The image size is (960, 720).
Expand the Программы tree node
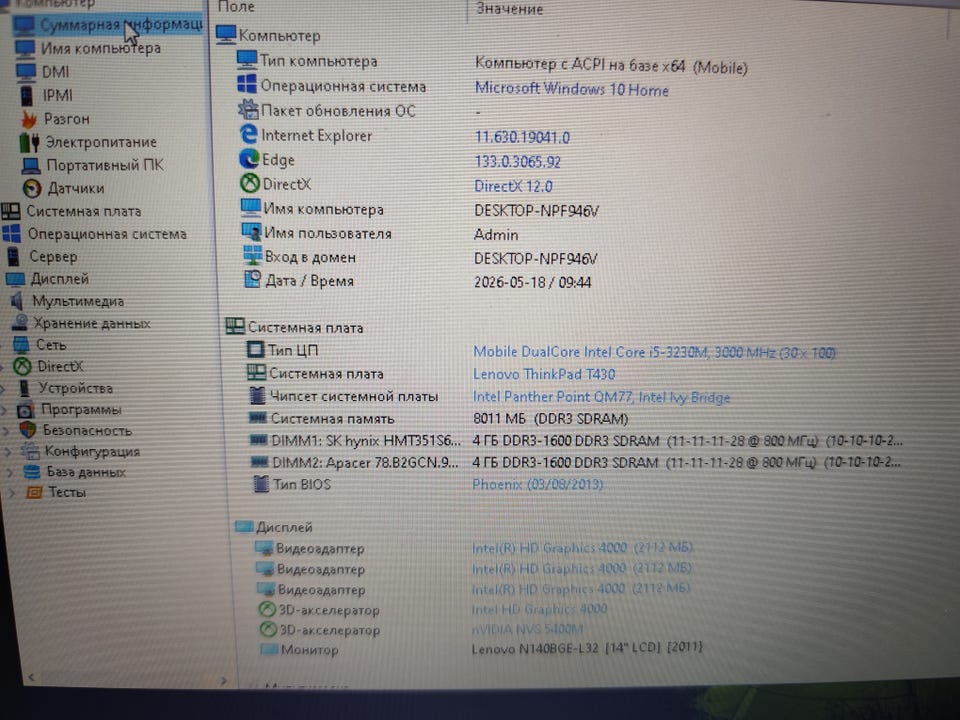tap(4, 410)
